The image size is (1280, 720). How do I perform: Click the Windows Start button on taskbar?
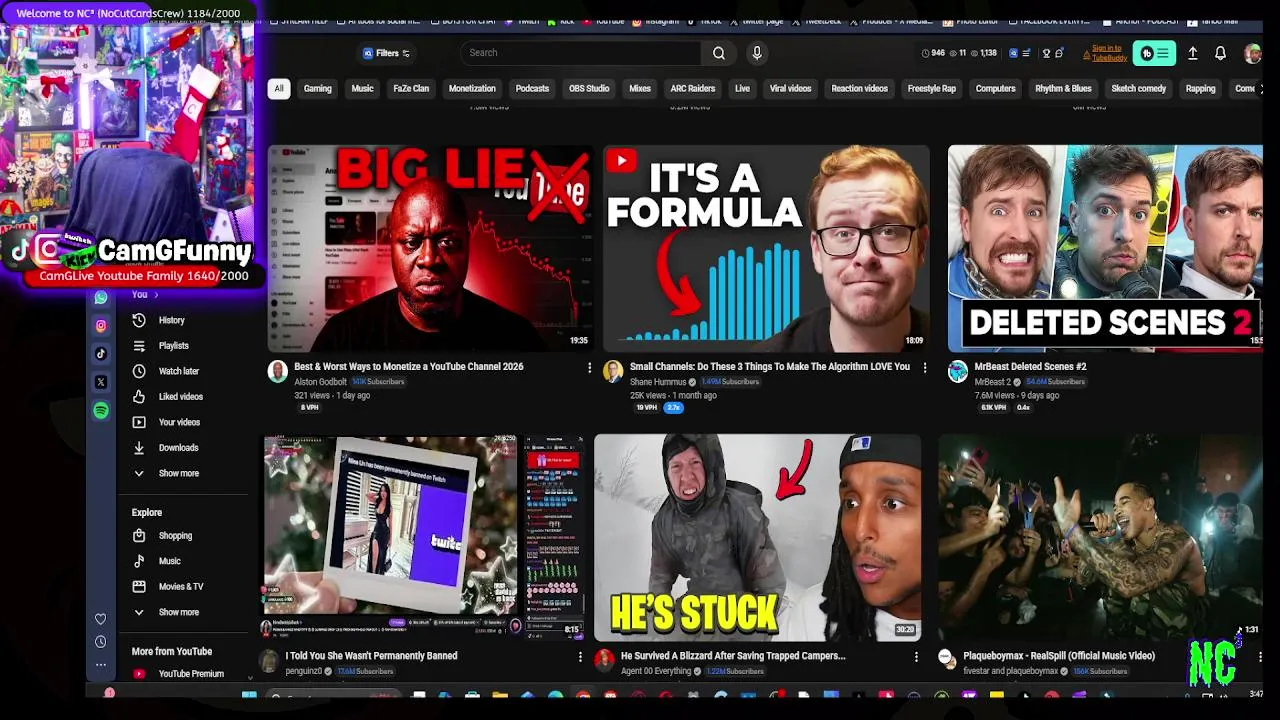click(249, 696)
